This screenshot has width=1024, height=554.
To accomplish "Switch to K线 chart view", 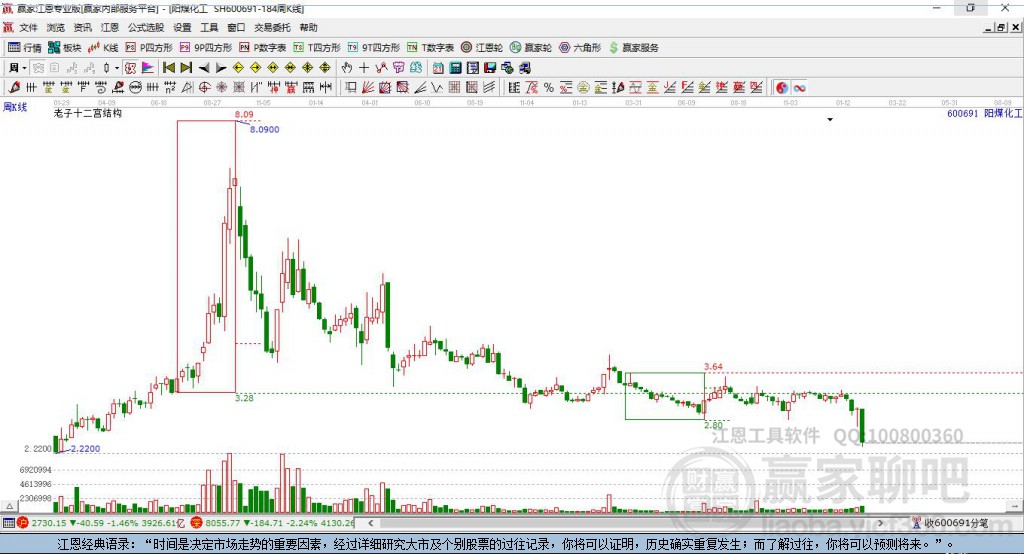I will [x=103, y=48].
